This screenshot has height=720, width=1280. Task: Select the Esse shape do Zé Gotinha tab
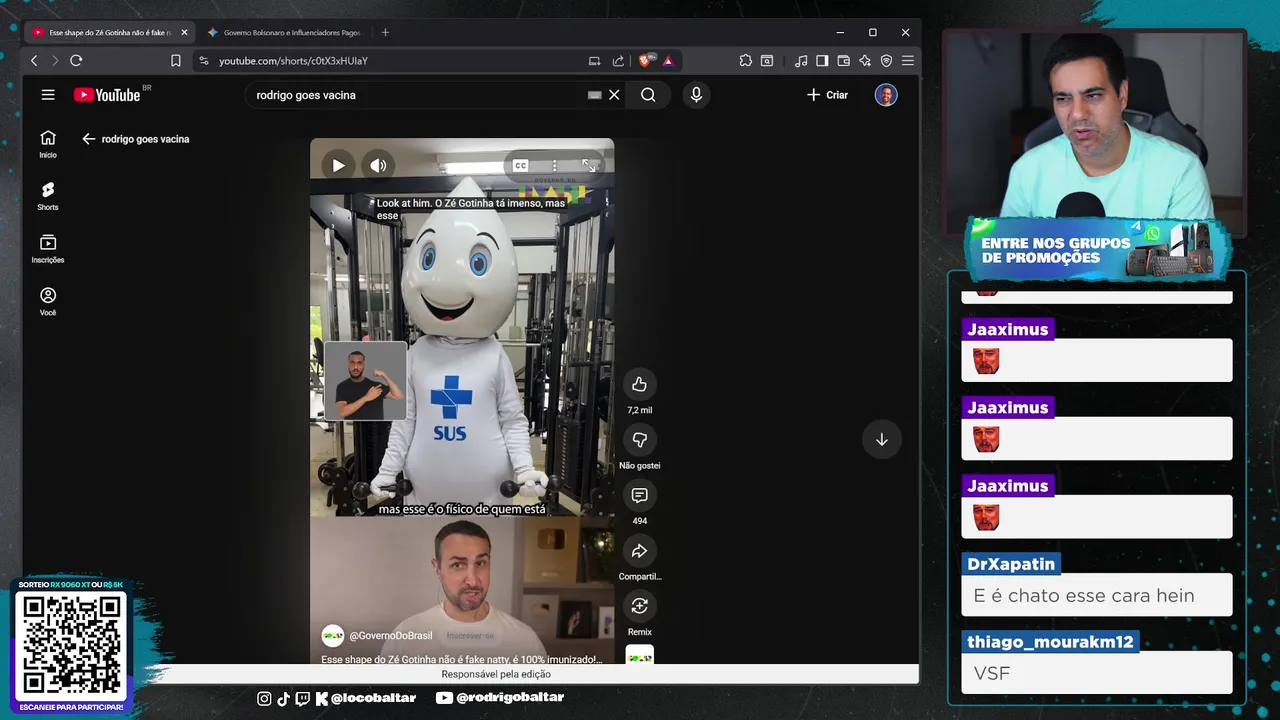(x=103, y=32)
